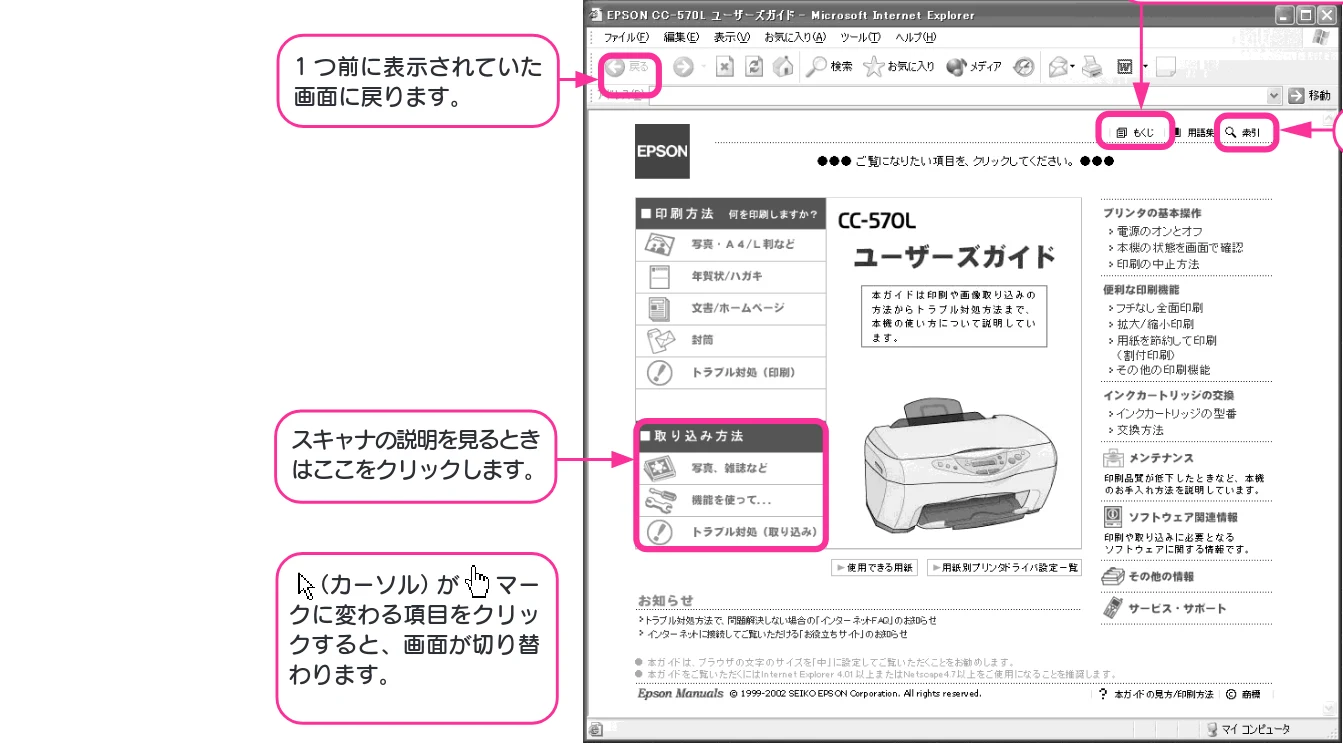
Task: Click the EPSON logo
Action: (662, 151)
